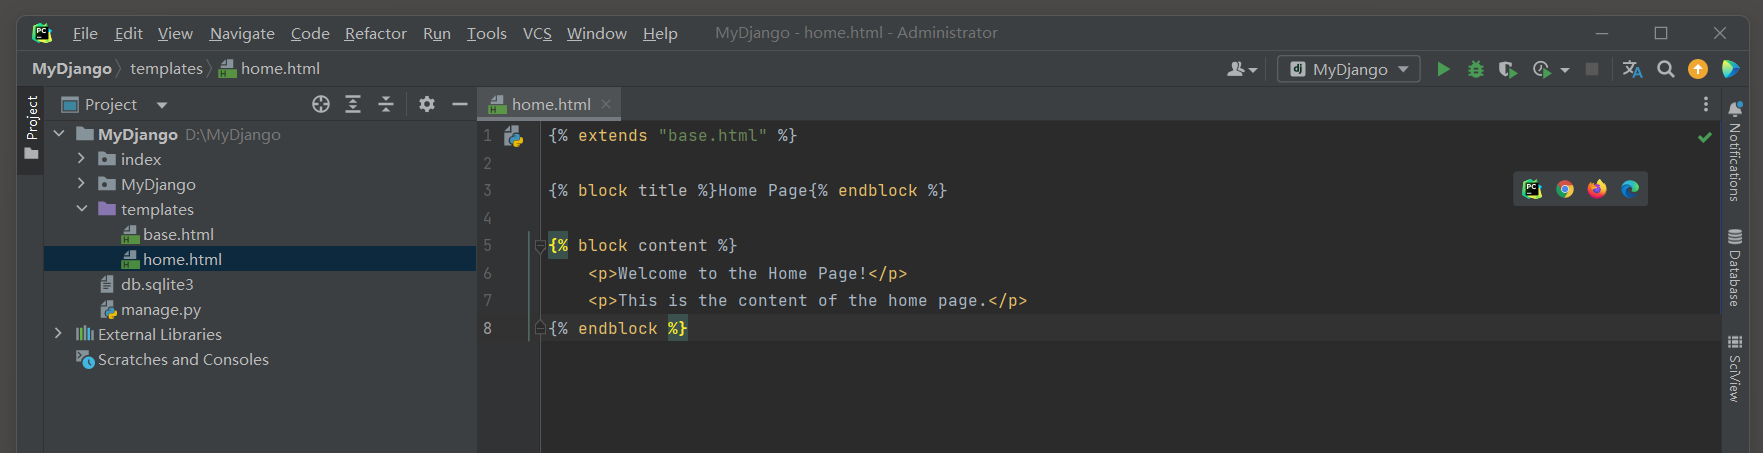Open the Code With Me user icon
The image size is (1763, 453).
point(1241,69)
